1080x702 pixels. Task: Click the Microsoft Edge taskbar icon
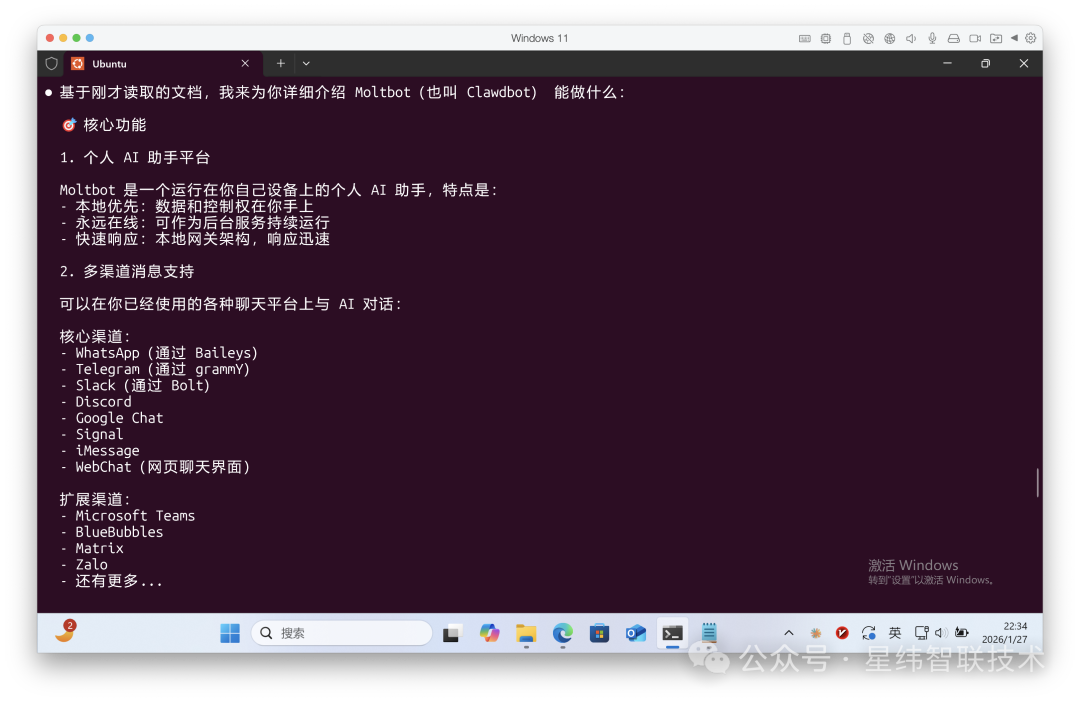click(563, 633)
